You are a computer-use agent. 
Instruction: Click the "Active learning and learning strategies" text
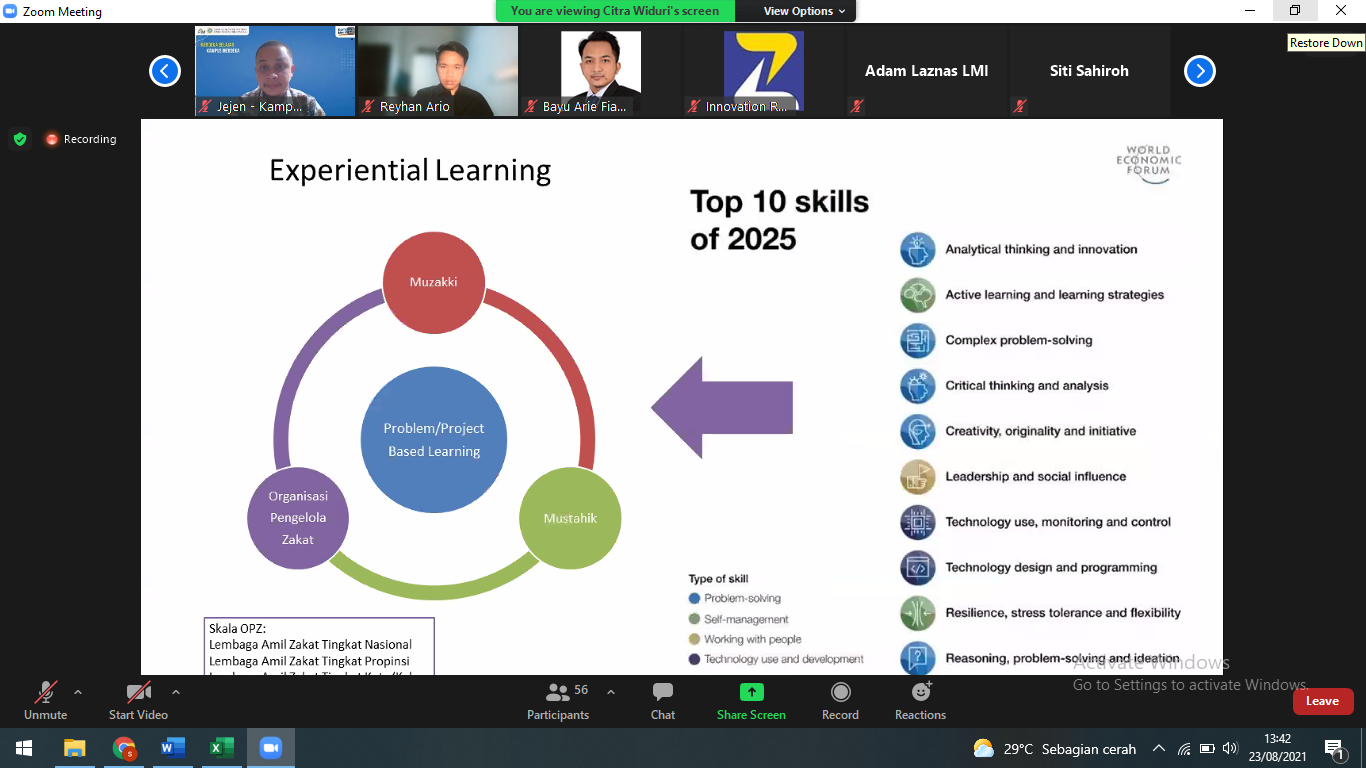1055,295
